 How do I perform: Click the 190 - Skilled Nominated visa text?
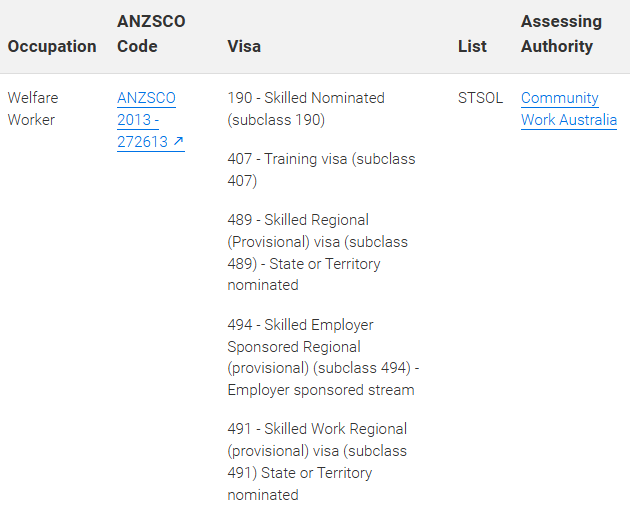coord(306,98)
